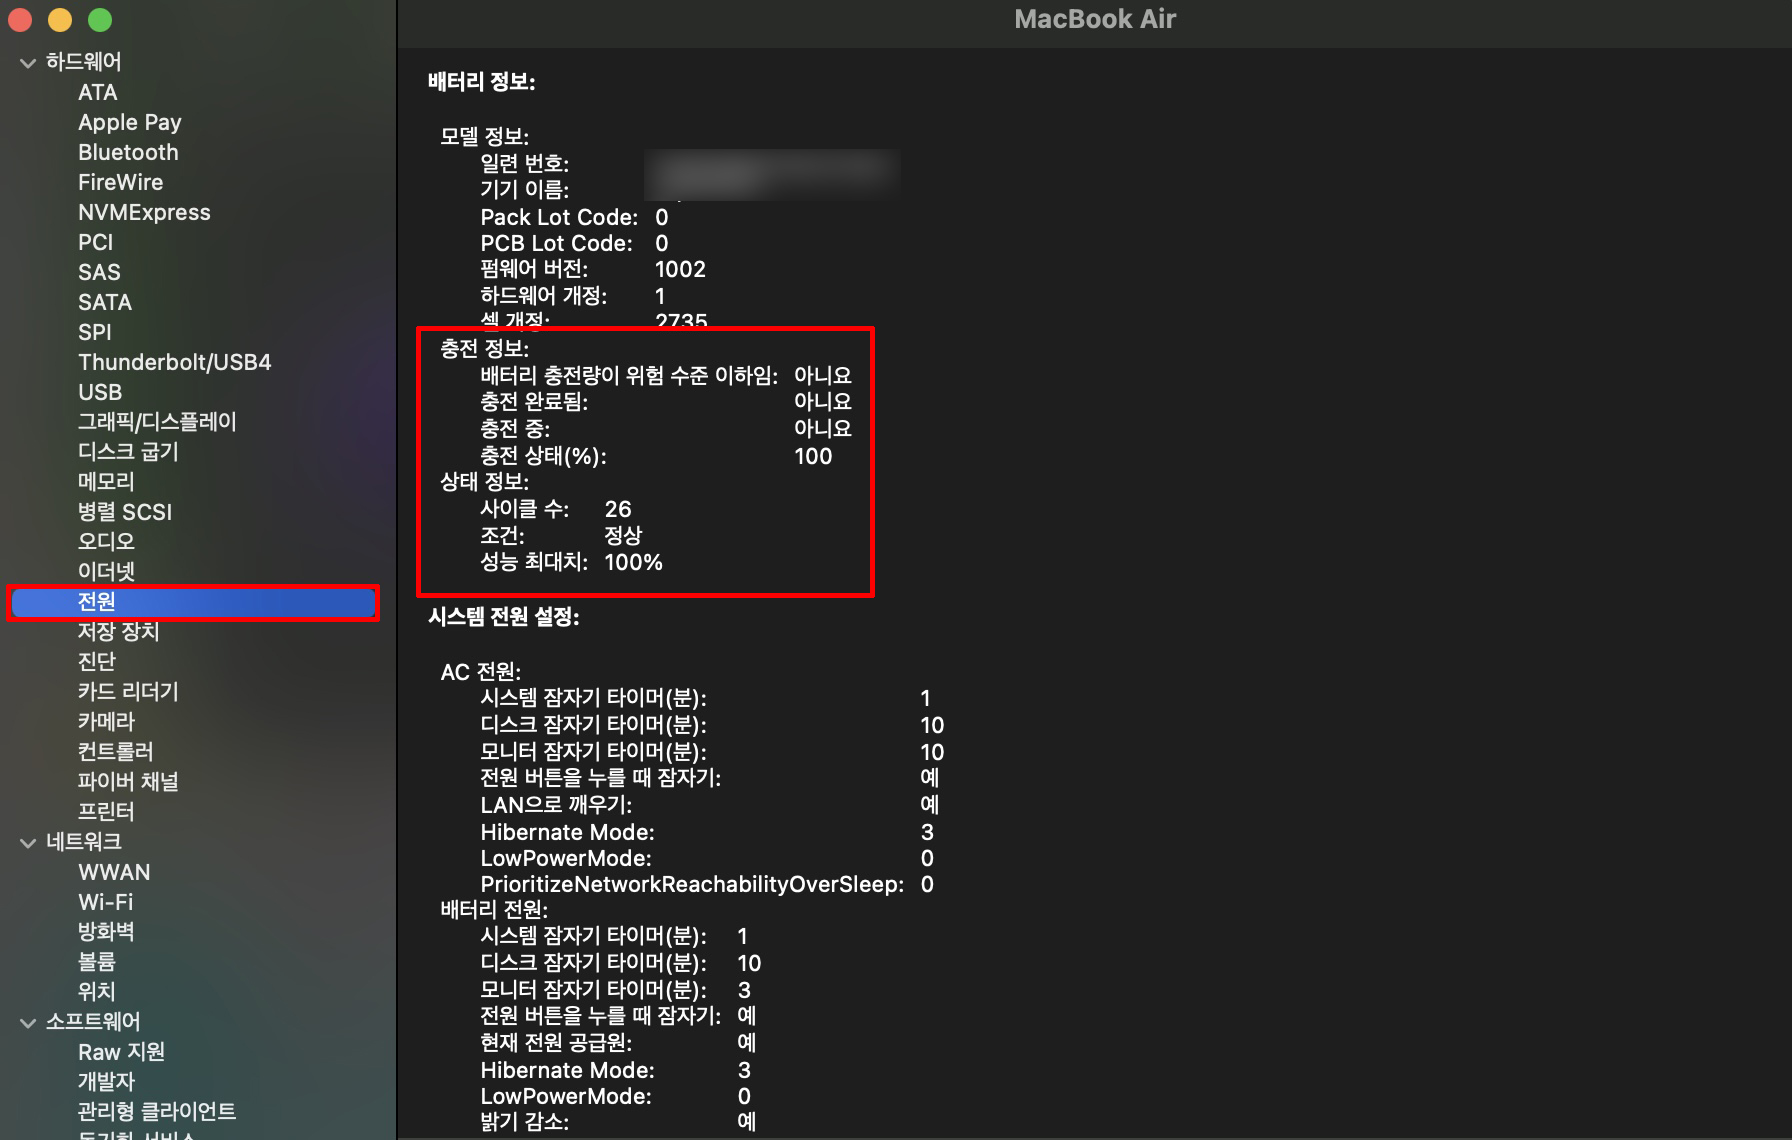Open 프린터 hardware item

point(106,812)
